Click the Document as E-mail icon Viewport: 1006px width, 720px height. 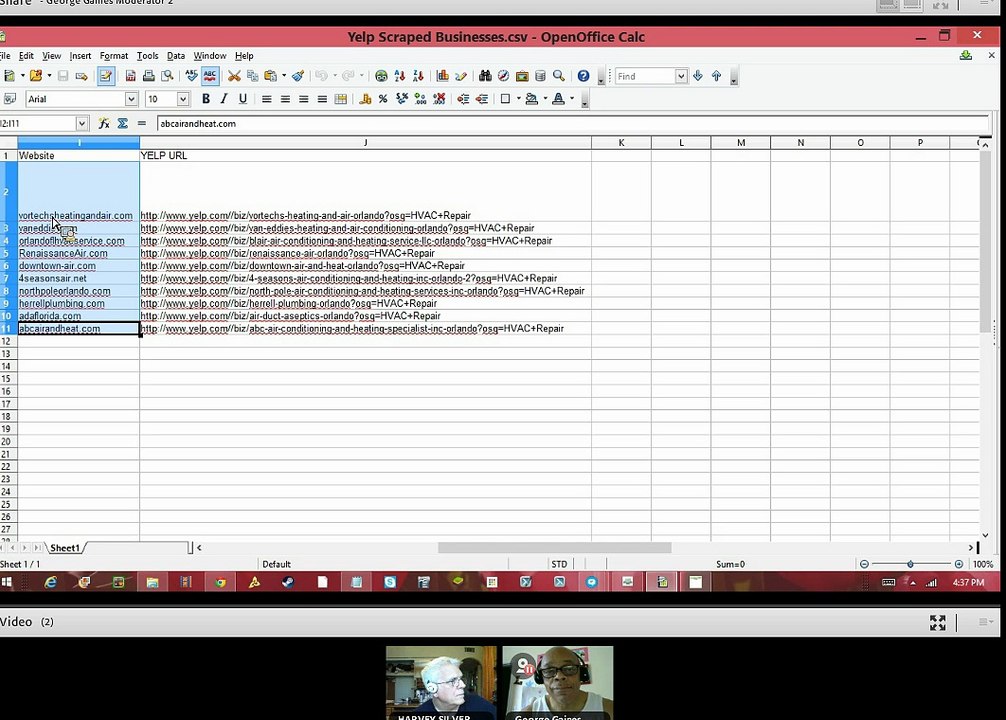[81, 76]
